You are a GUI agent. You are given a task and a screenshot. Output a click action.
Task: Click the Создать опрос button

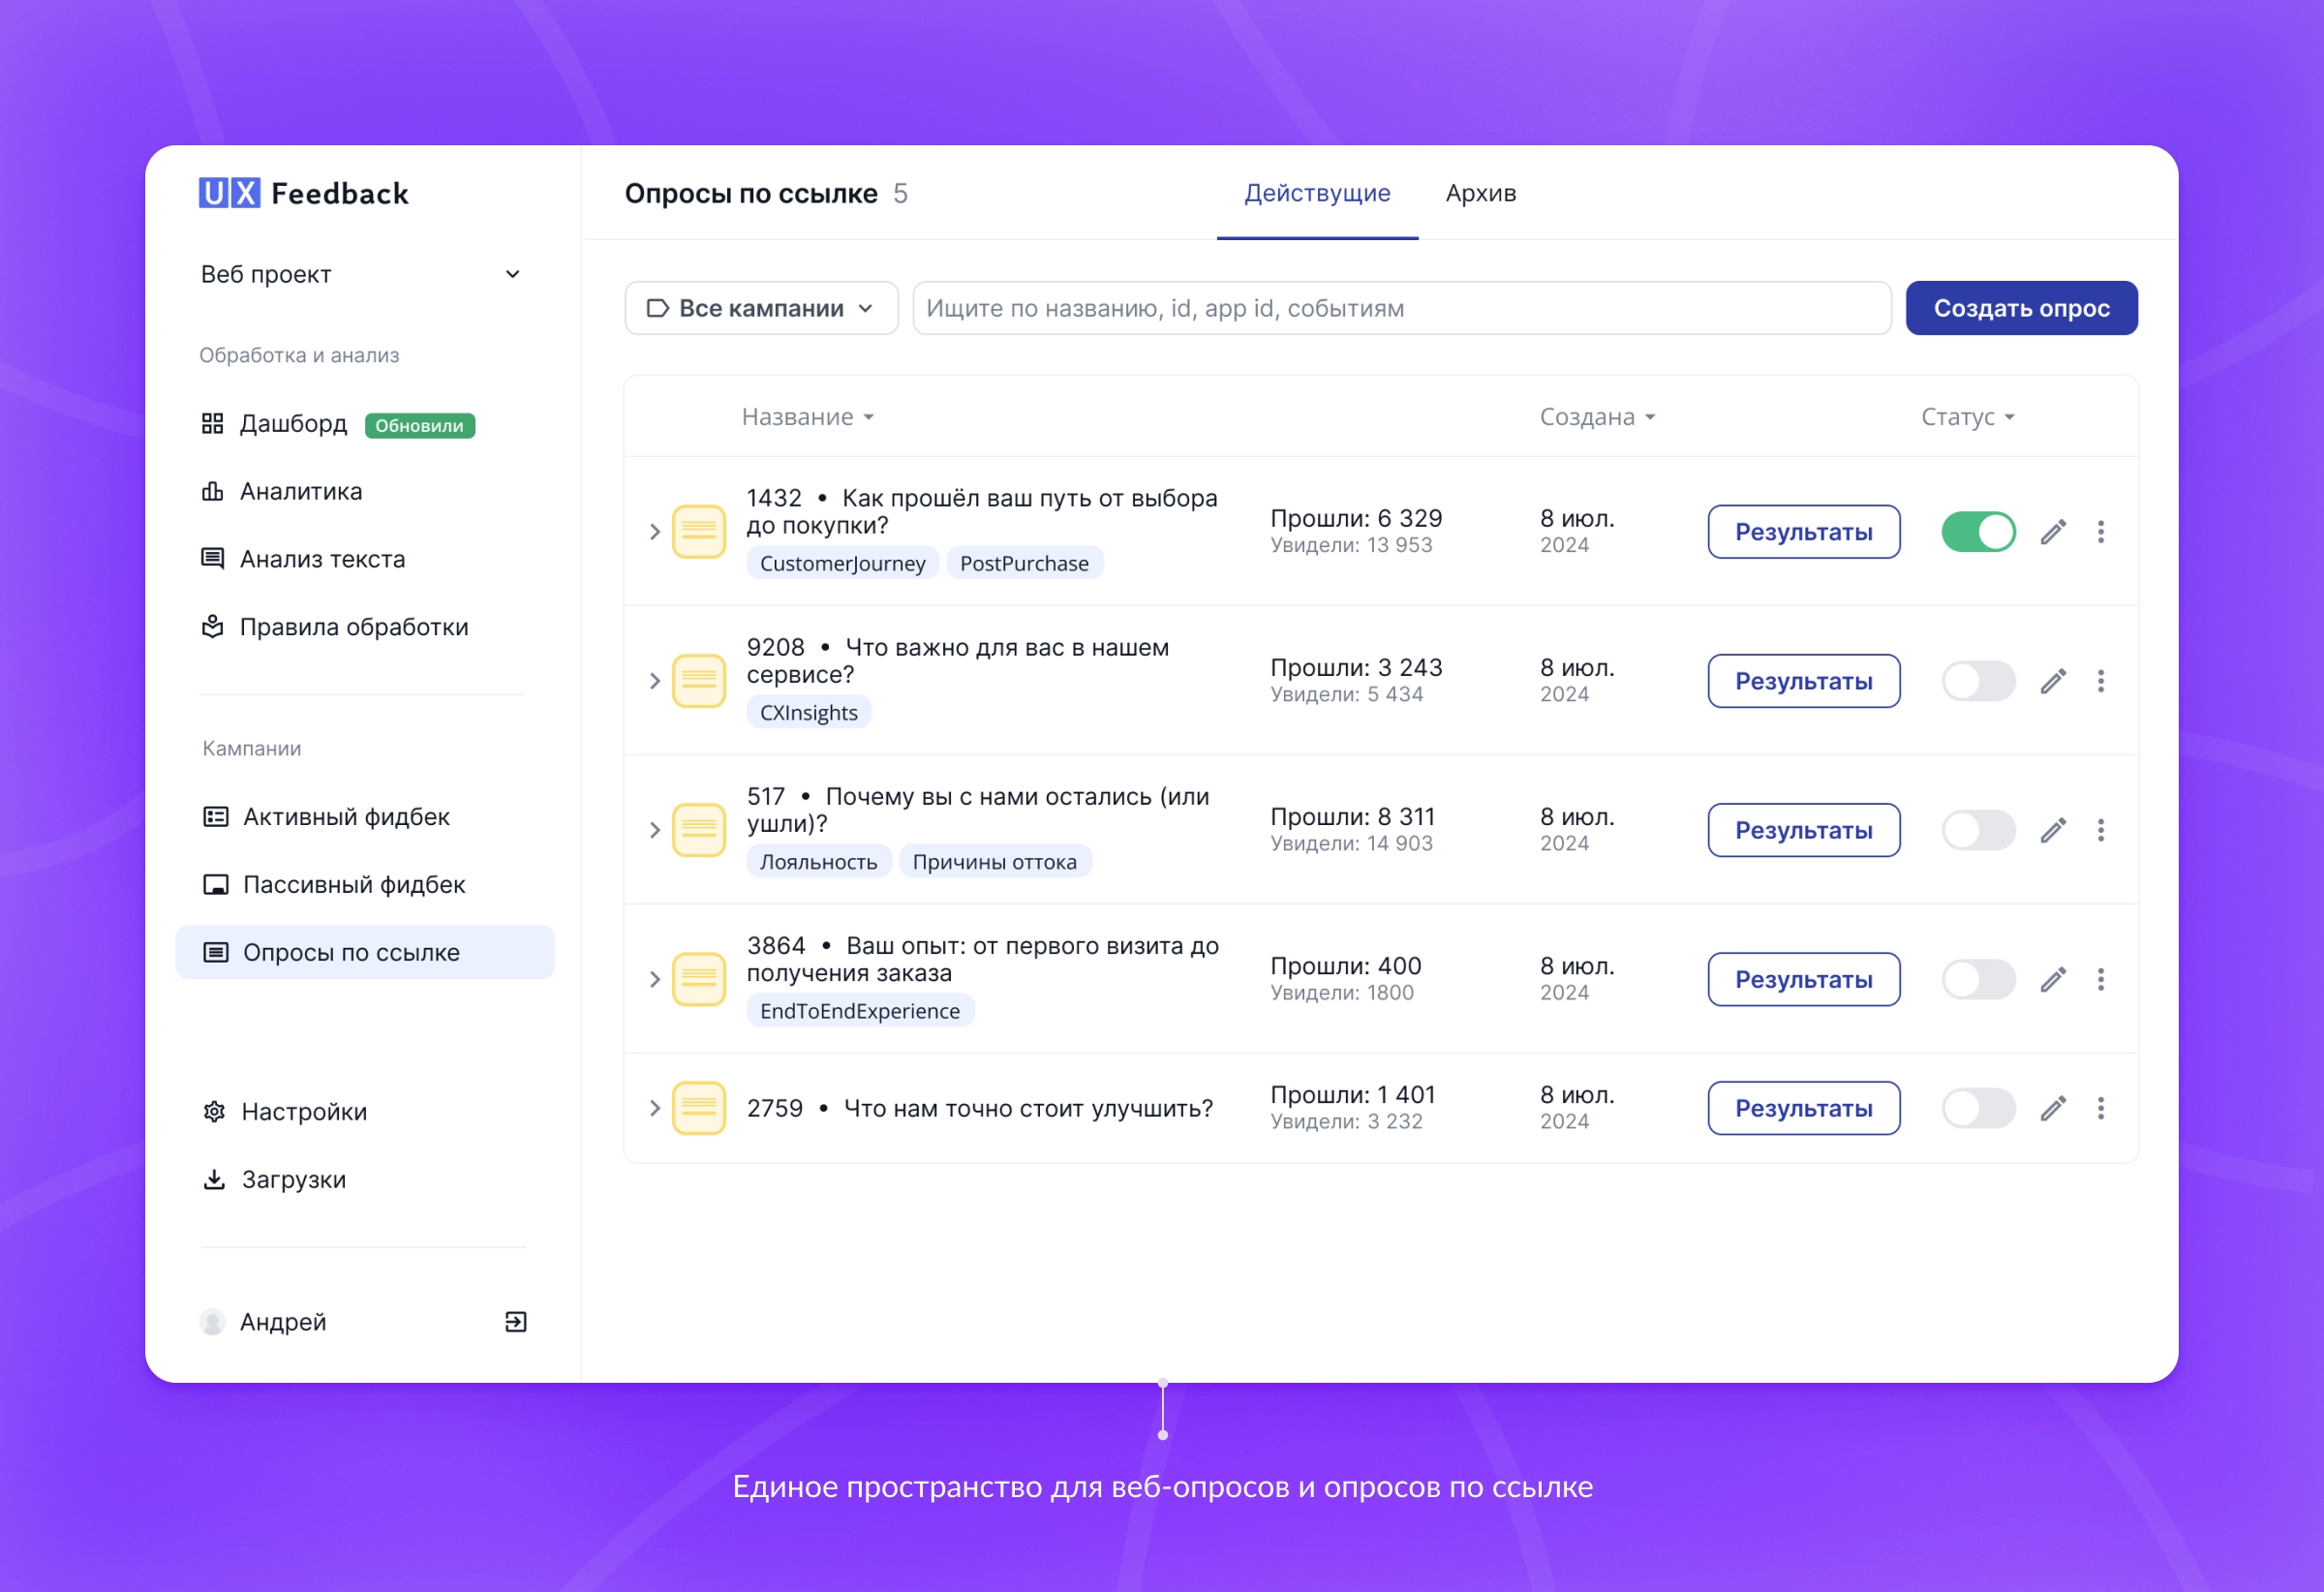2020,308
